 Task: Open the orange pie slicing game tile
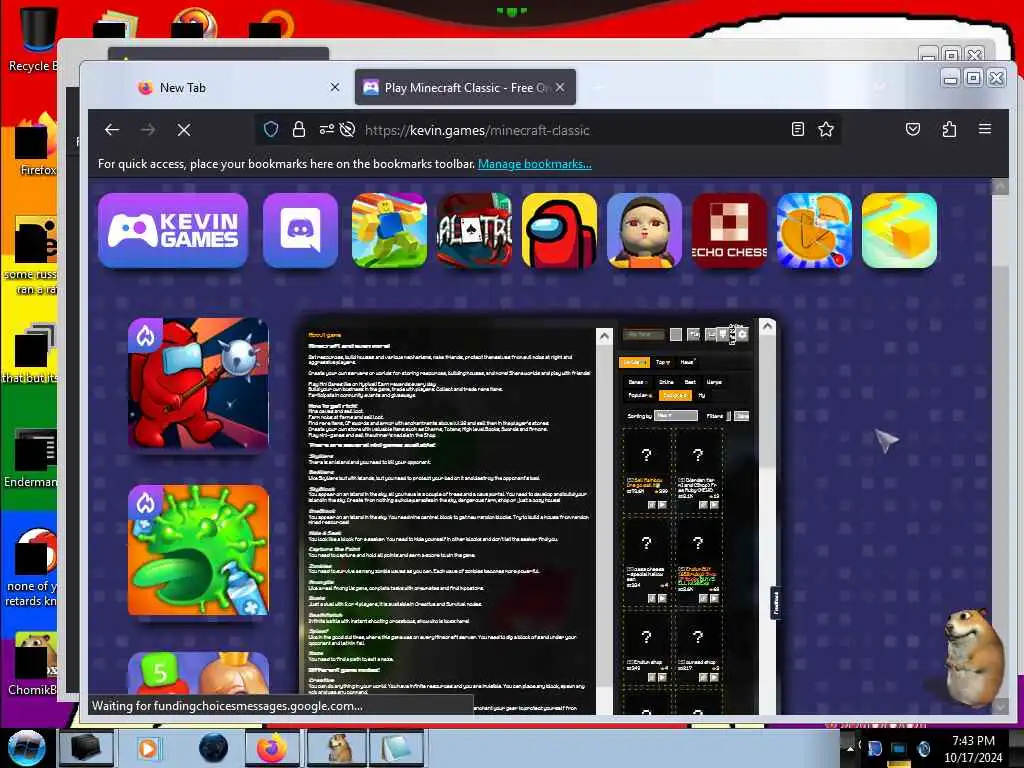click(814, 231)
